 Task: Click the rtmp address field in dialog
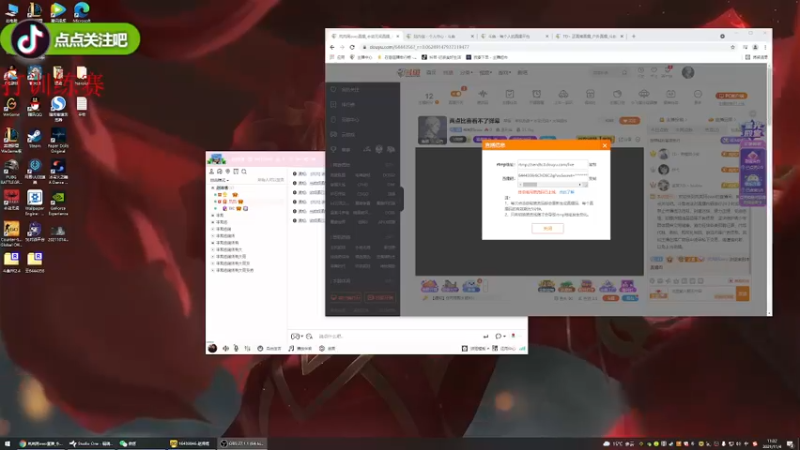tap(553, 165)
